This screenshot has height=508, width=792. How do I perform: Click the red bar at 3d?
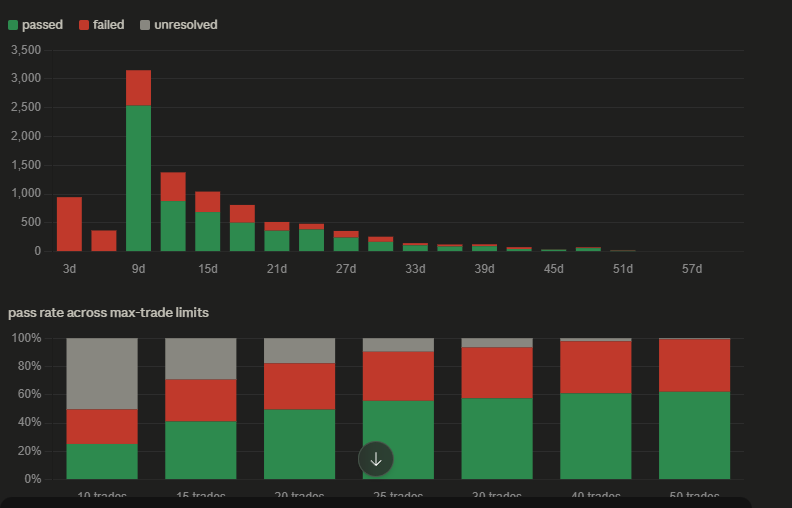pyautogui.click(x=69, y=224)
